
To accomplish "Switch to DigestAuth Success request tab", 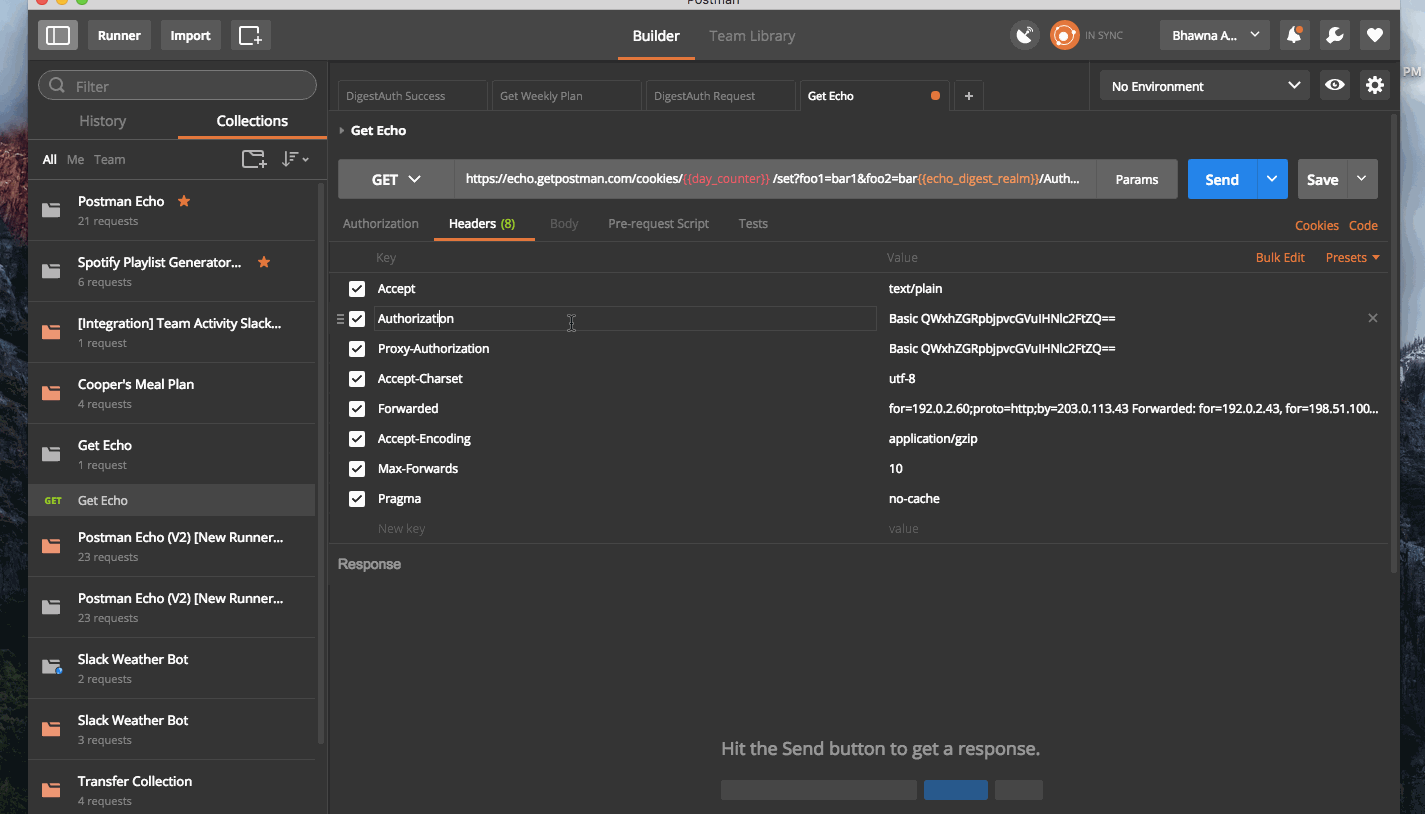I will [x=412, y=96].
